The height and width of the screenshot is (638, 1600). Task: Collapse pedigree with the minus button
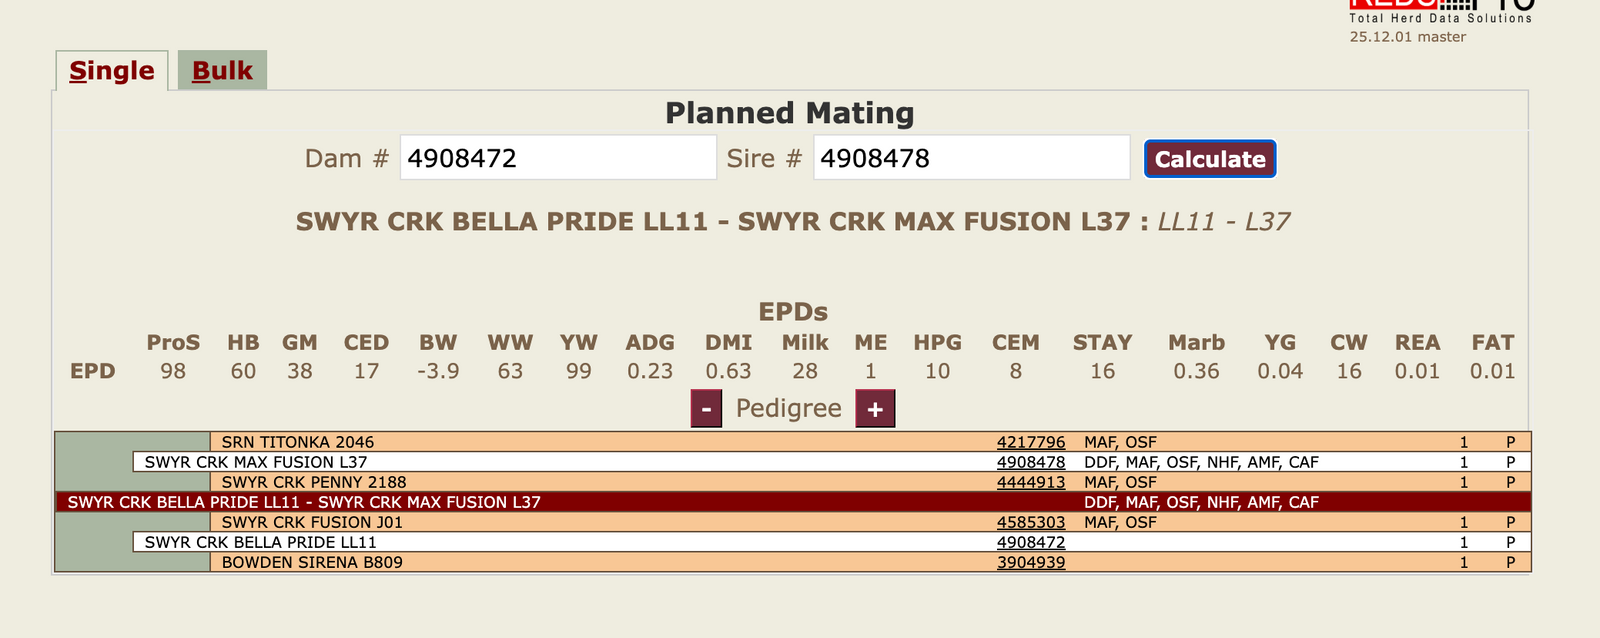click(x=706, y=409)
